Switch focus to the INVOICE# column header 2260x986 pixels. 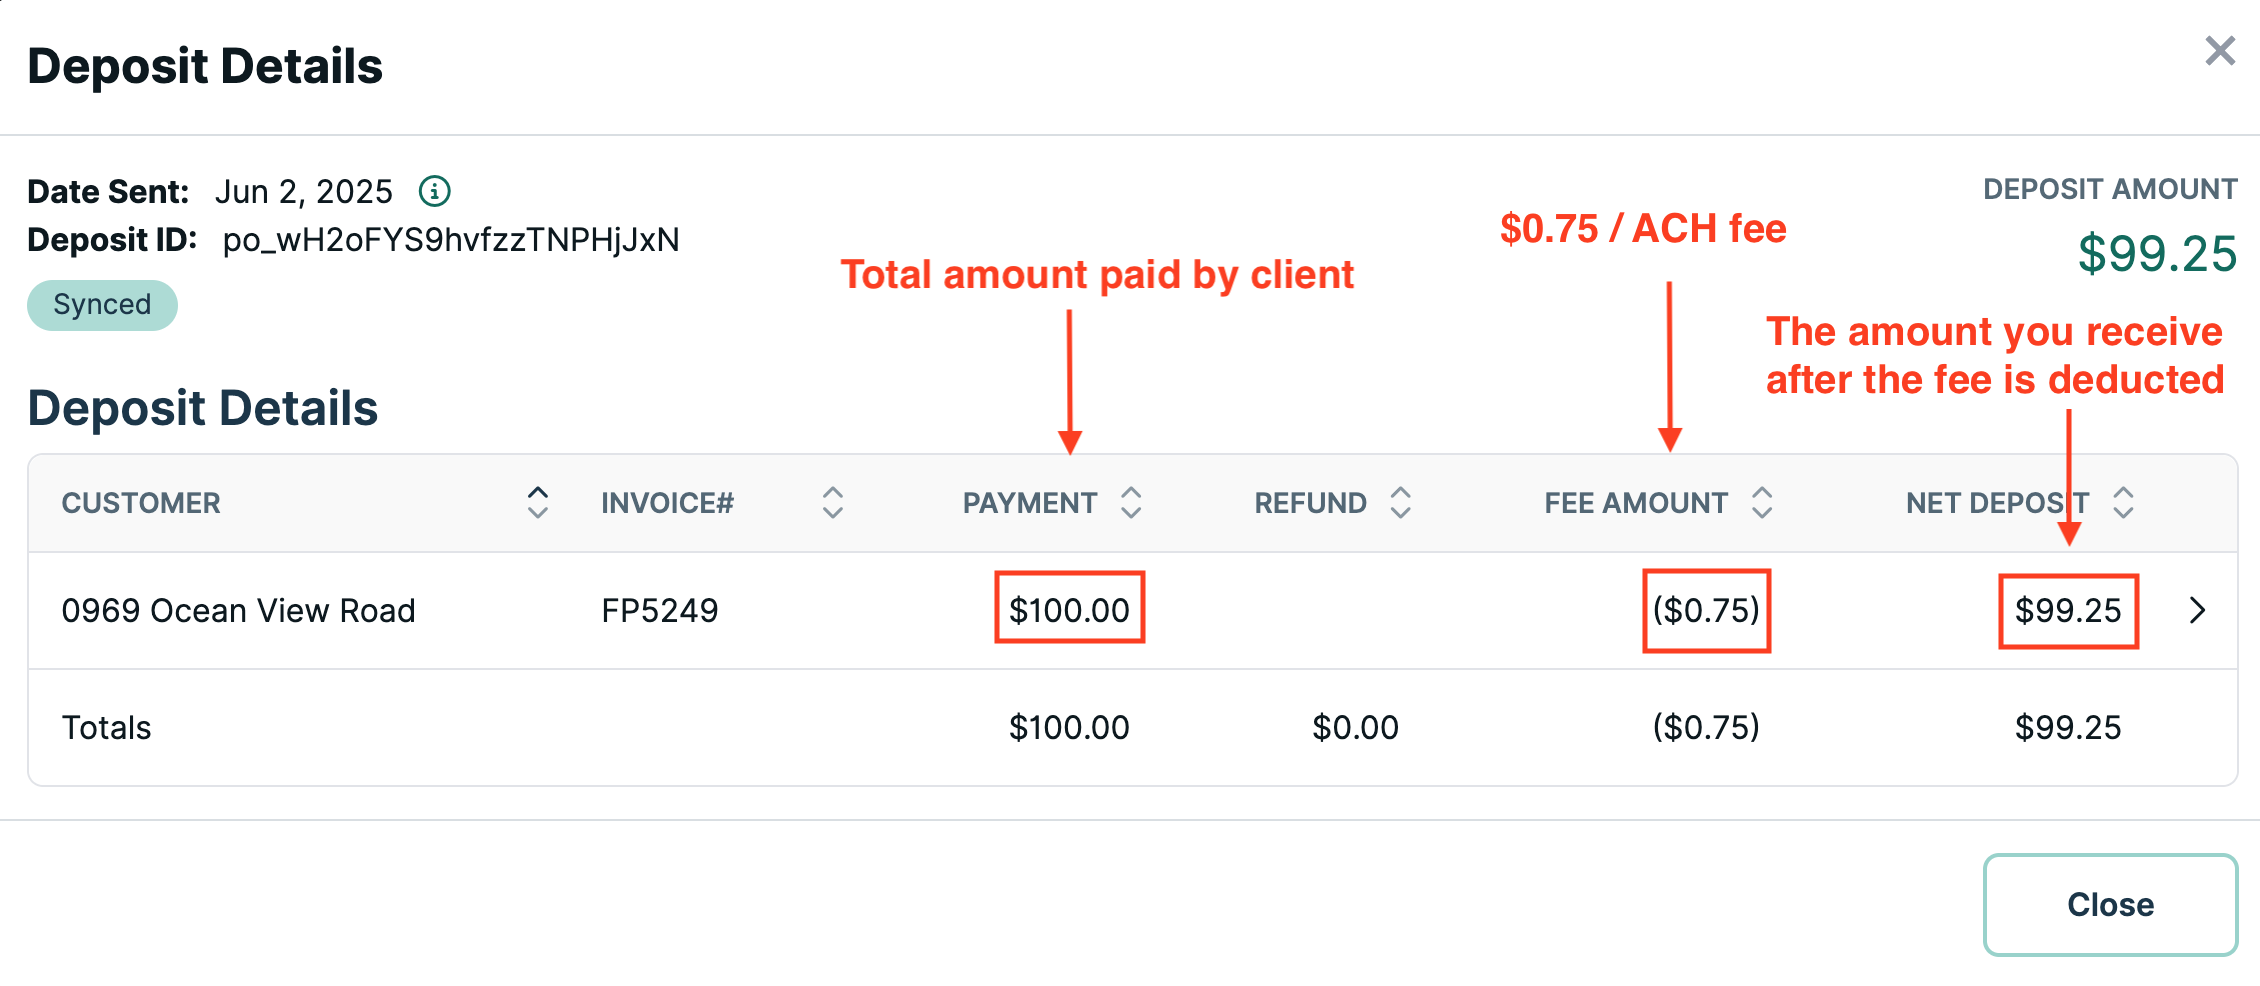coord(667,503)
